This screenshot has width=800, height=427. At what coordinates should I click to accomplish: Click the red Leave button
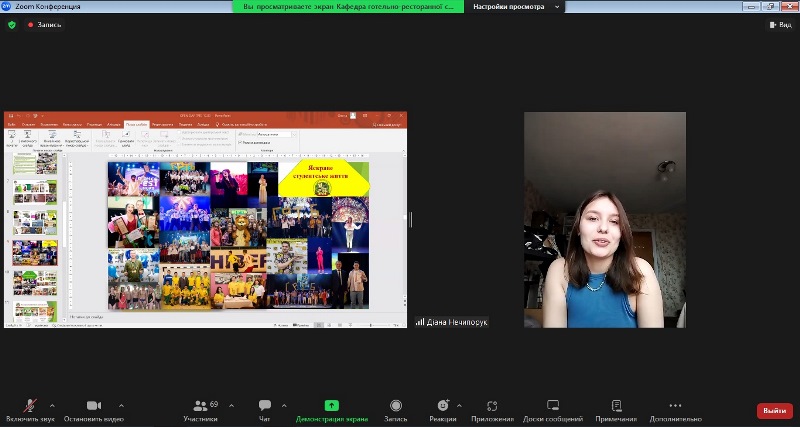(x=774, y=410)
